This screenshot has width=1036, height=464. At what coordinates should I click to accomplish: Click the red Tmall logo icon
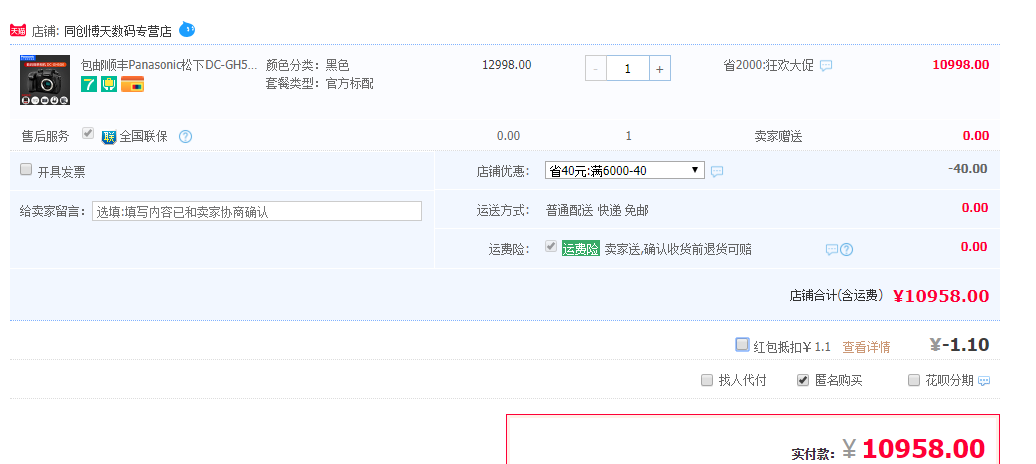pos(18,30)
